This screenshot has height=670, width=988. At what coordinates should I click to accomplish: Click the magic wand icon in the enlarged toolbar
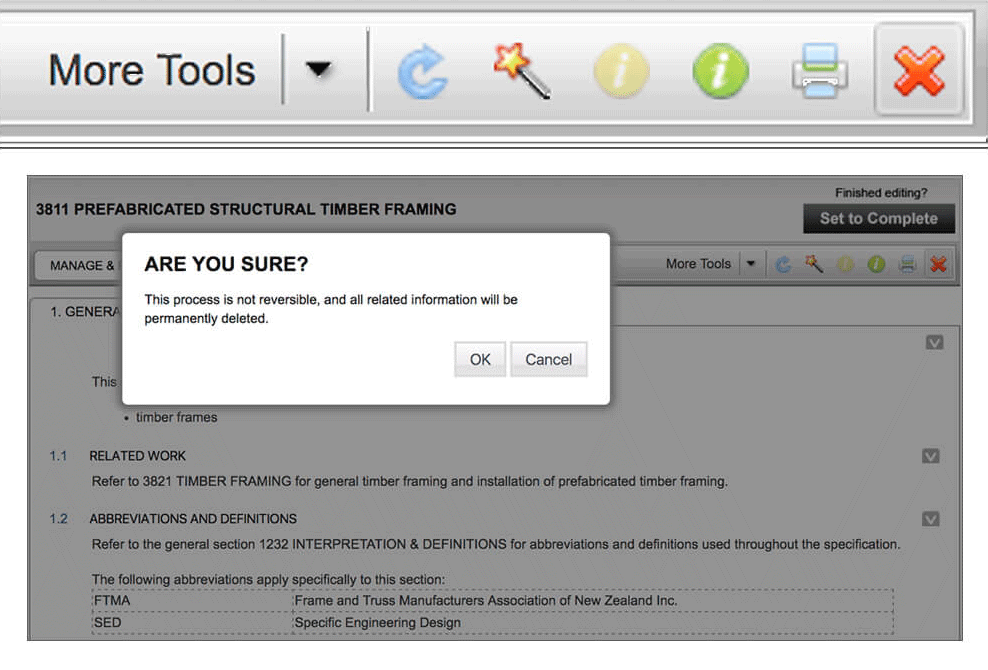coord(521,71)
